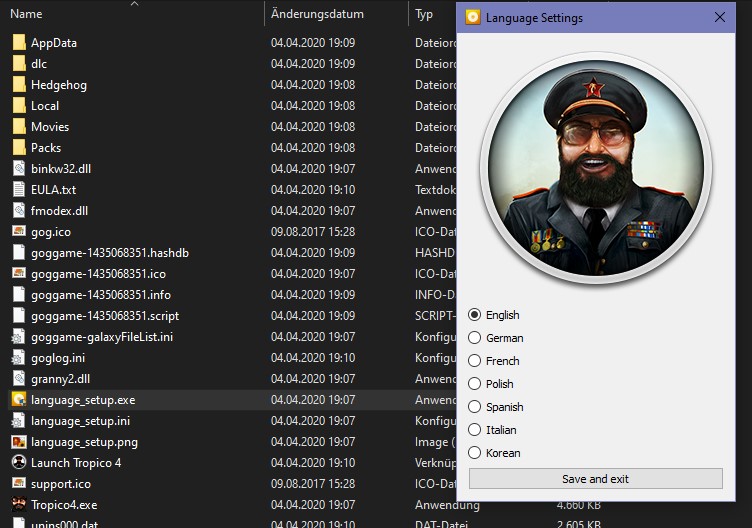
Task: Click the language_setup.png image icon
Action: 19,442
